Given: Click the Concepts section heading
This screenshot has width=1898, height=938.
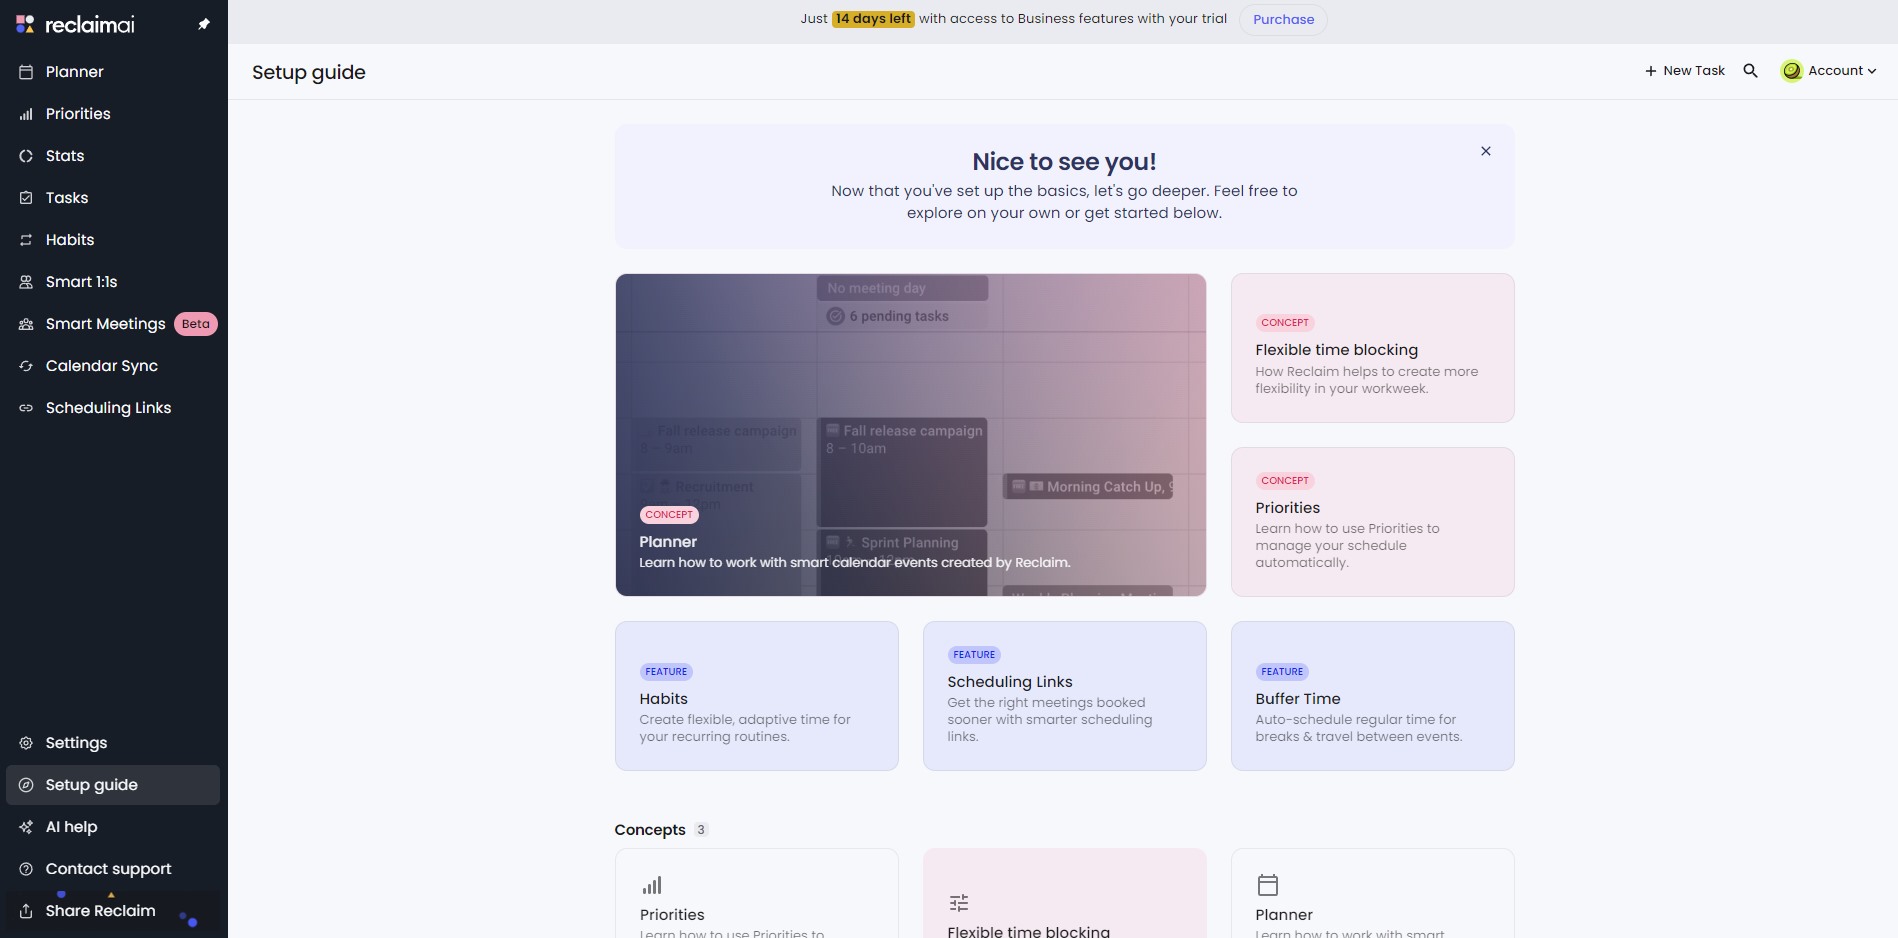Looking at the screenshot, I should tap(650, 830).
